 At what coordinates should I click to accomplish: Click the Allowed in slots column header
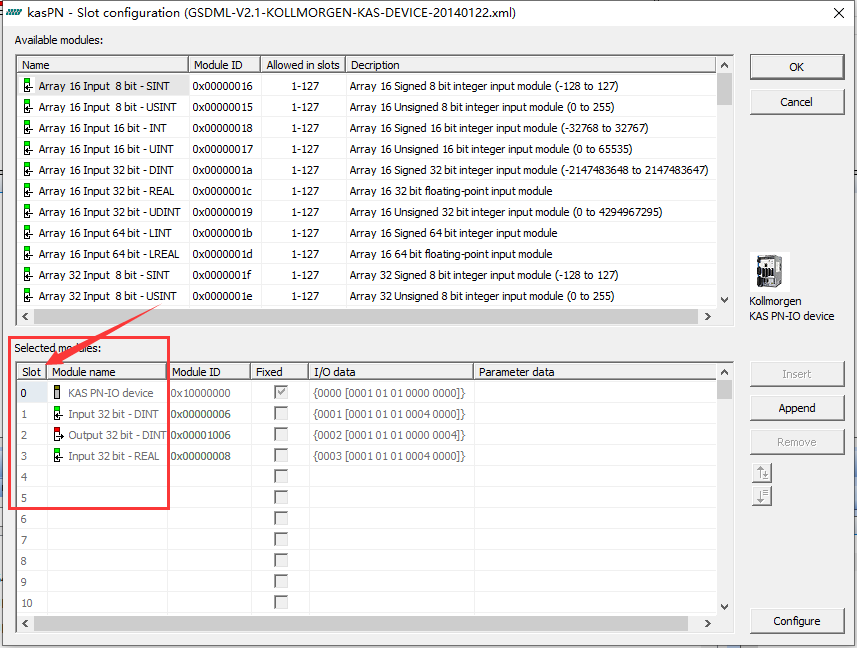pos(302,65)
